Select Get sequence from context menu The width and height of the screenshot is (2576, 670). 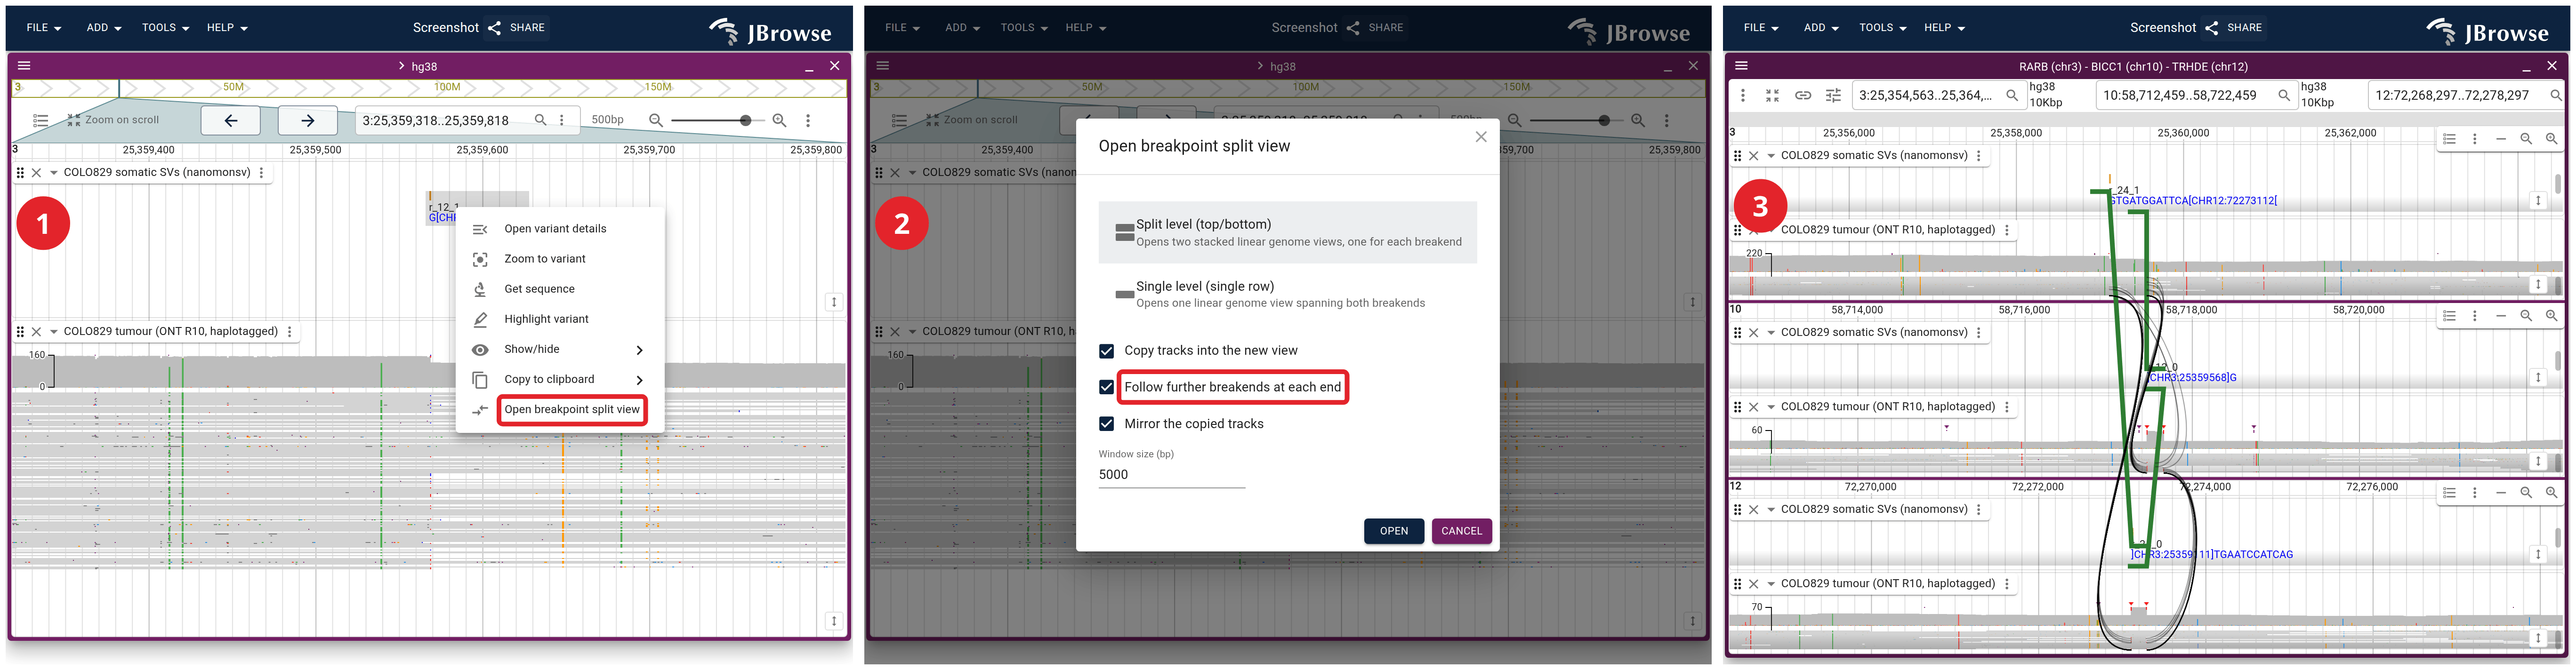pos(560,289)
